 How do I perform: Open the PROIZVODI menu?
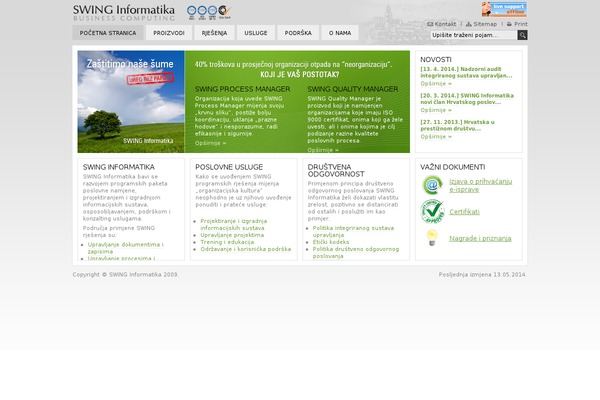(x=169, y=33)
